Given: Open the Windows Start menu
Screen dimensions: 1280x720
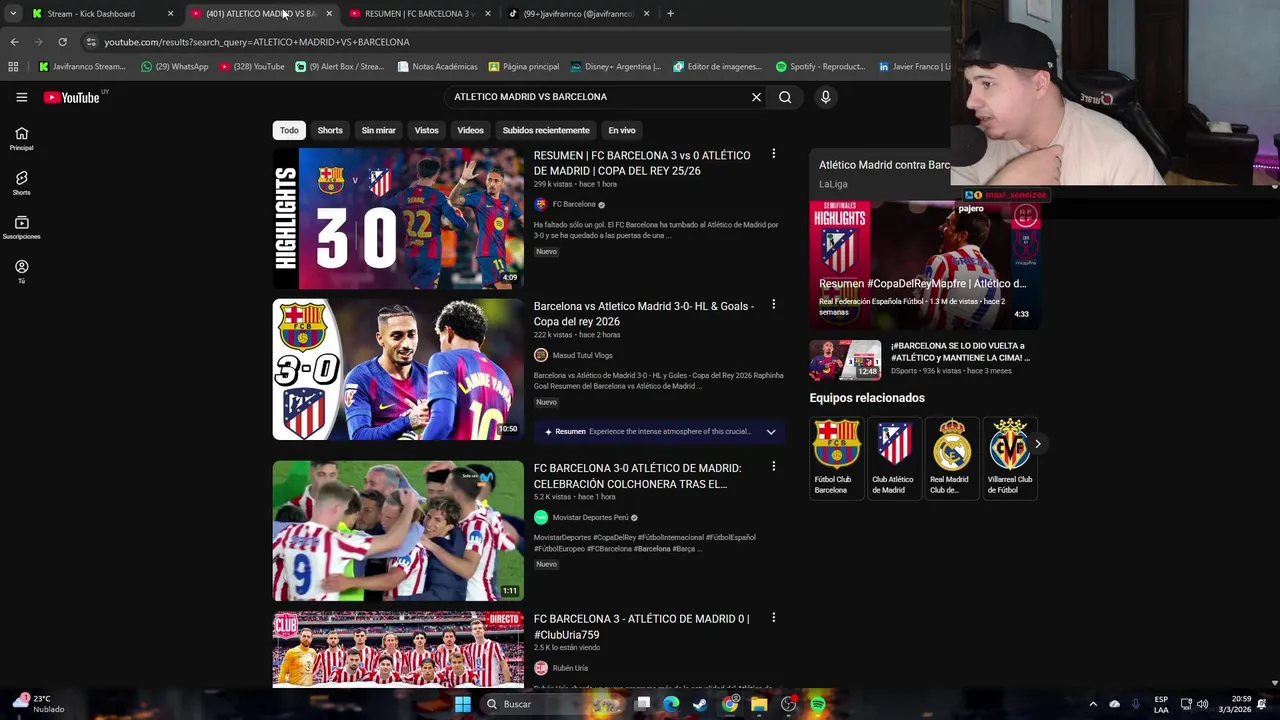Looking at the screenshot, I should [x=462, y=704].
